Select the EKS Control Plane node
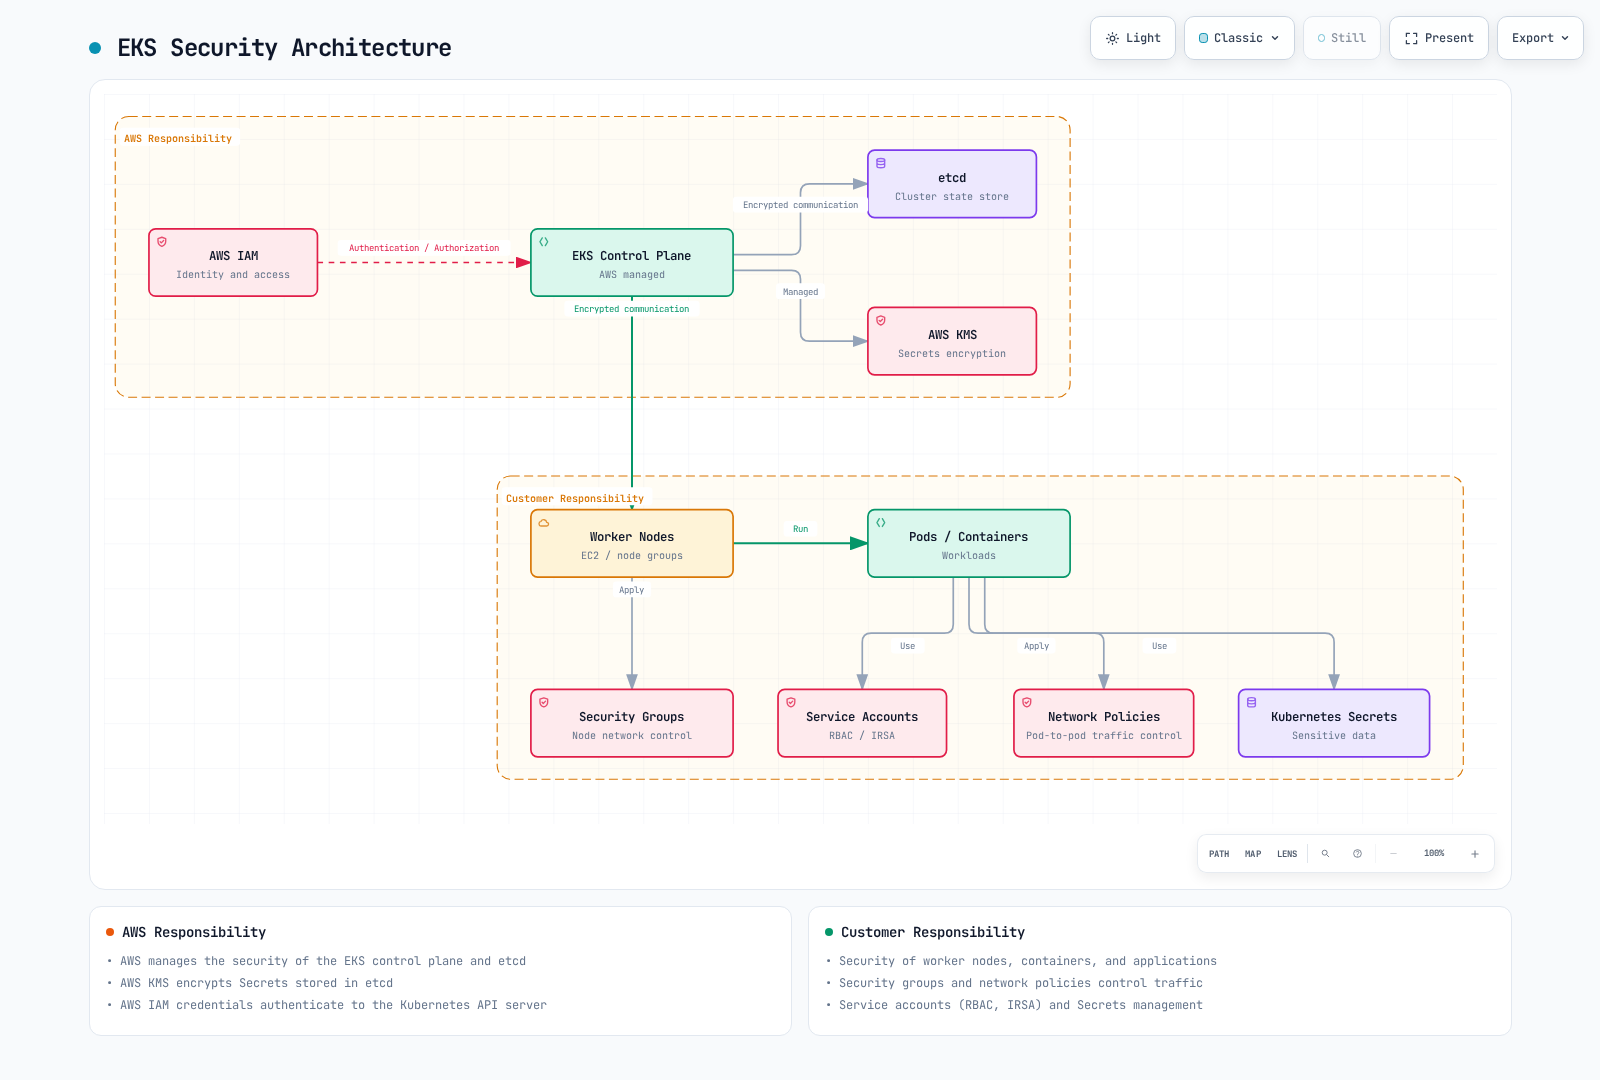The width and height of the screenshot is (1600, 1080). click(x=632, y=263)
